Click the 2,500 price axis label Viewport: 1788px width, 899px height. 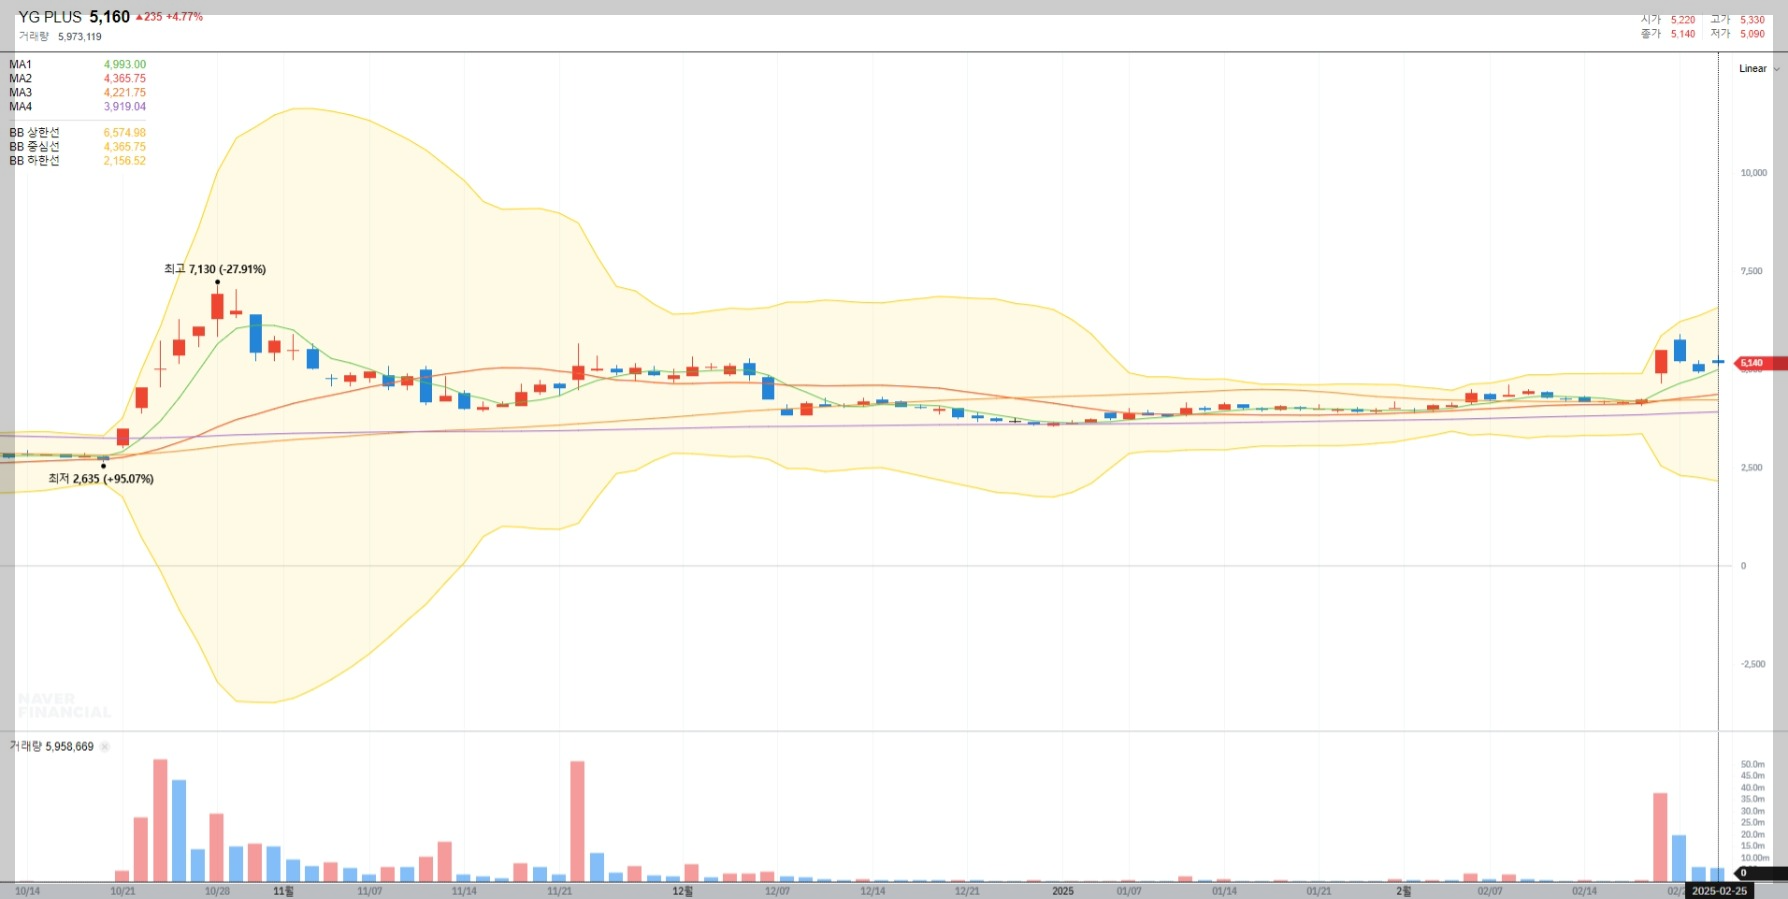click(x=1751, y=468)
